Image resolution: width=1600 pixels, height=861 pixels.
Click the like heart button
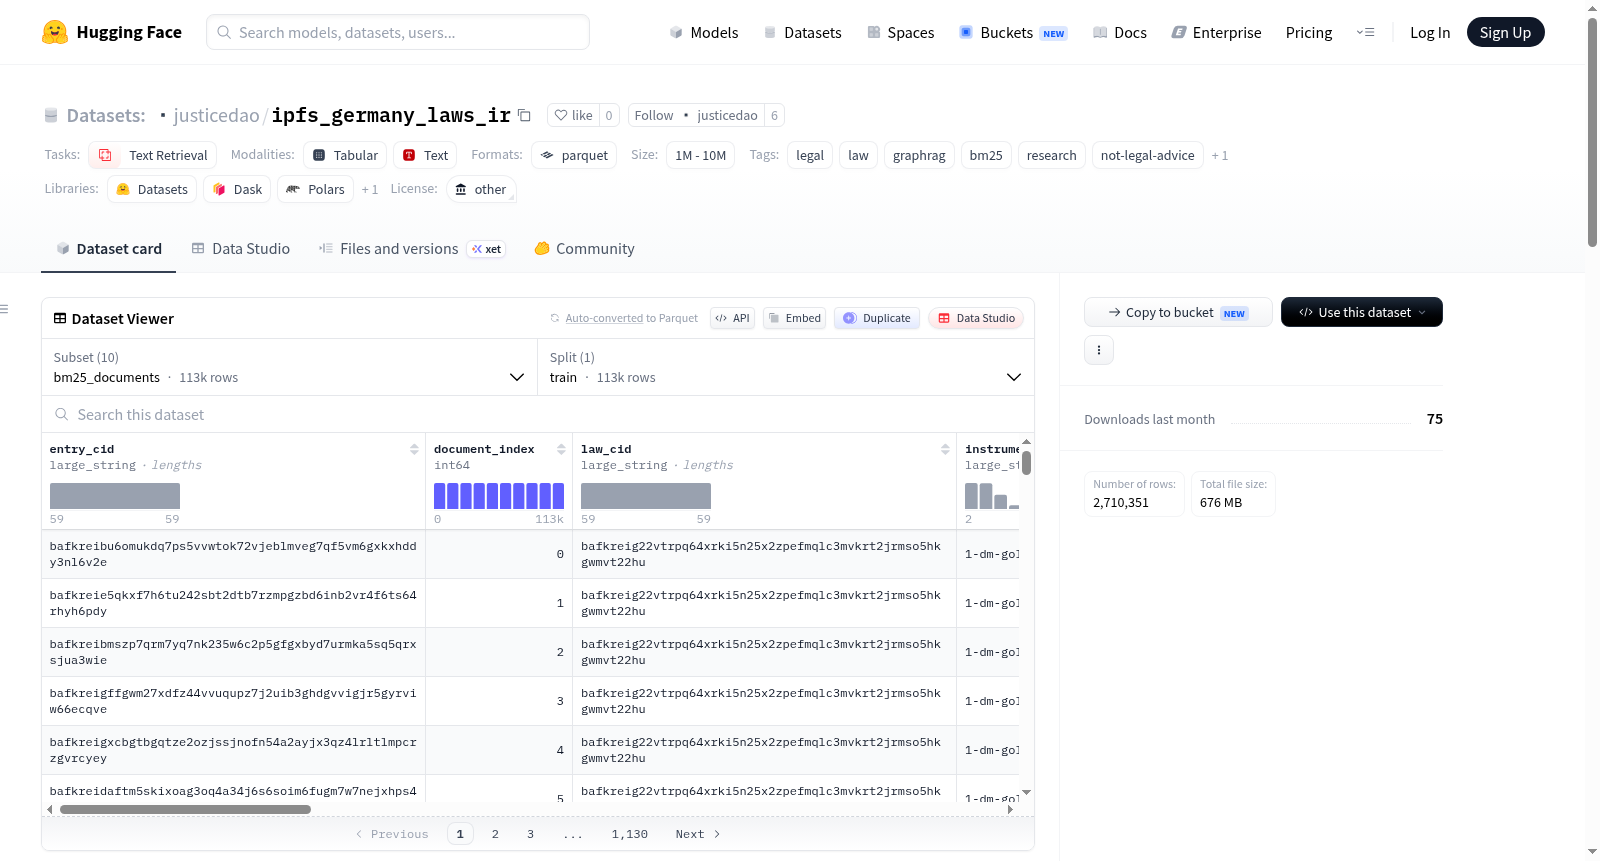click(x=573, y=115)
